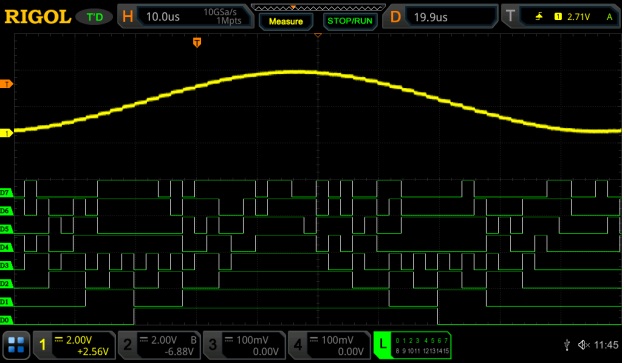Select the rising edge trigger slope icon
This screenshot has width=622, height=363.
coord(539,17)
